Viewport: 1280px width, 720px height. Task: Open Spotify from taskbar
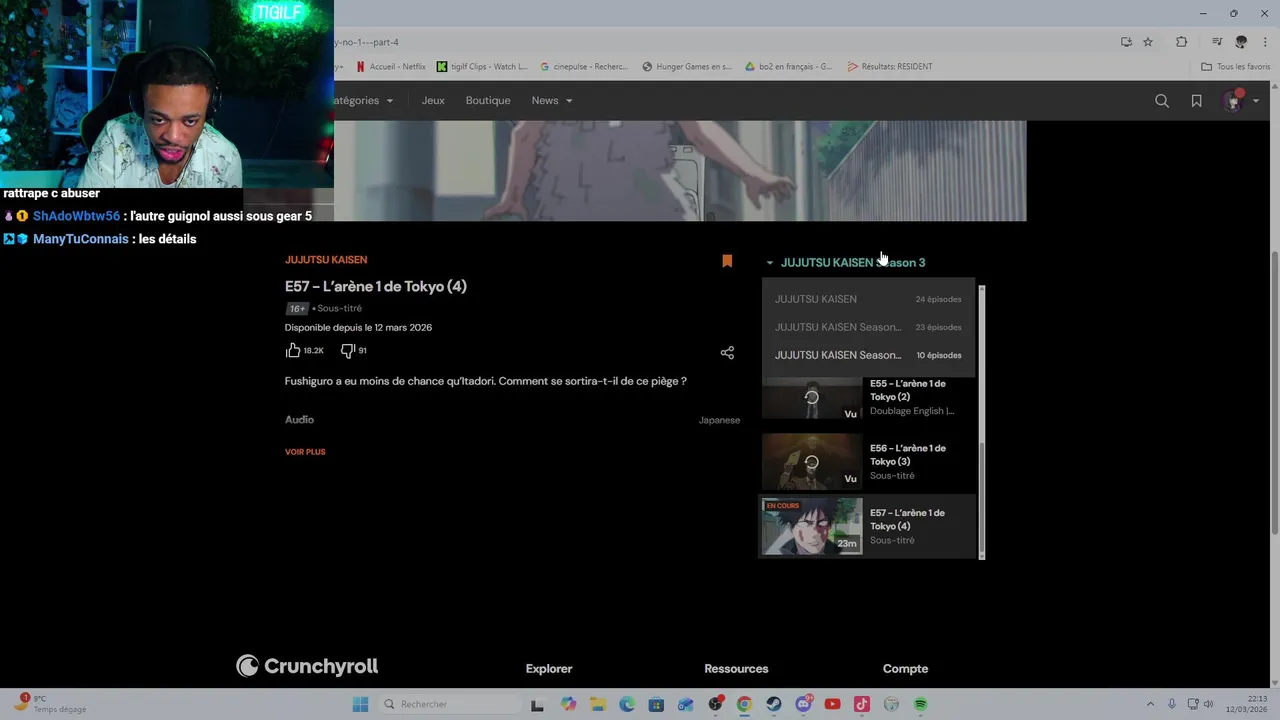pos(920,704)
